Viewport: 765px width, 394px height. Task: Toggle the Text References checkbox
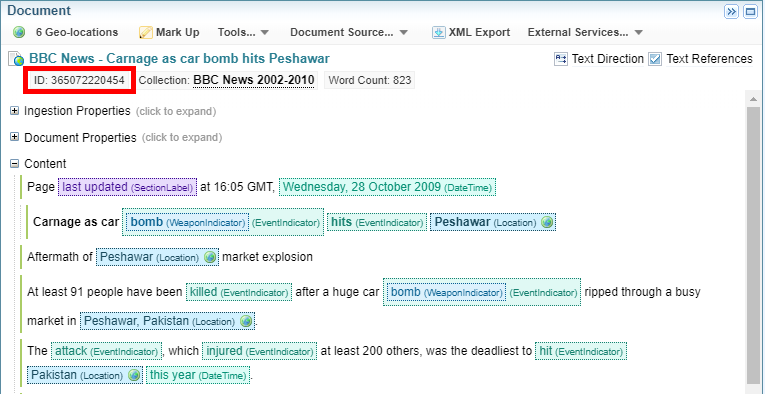(x=655, y=59)
